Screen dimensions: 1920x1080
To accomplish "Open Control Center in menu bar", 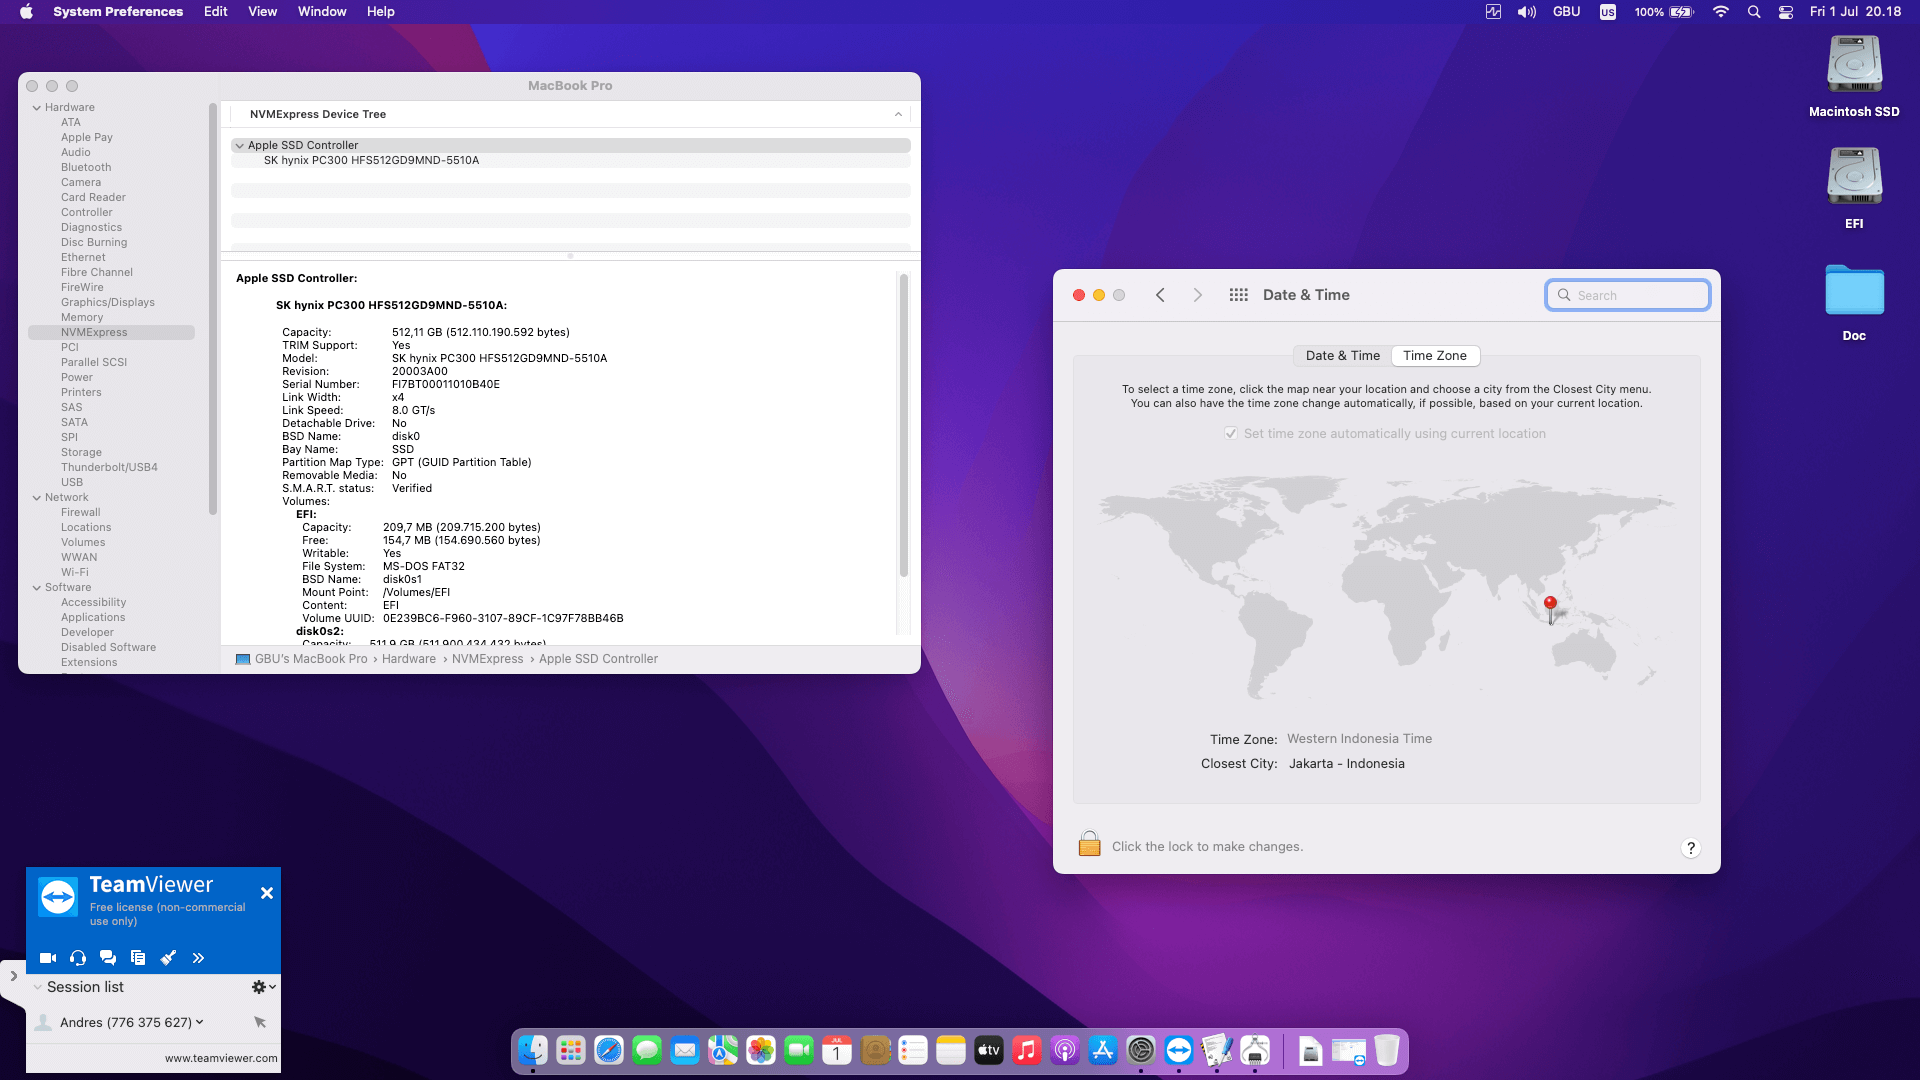I will [1786, 12].
